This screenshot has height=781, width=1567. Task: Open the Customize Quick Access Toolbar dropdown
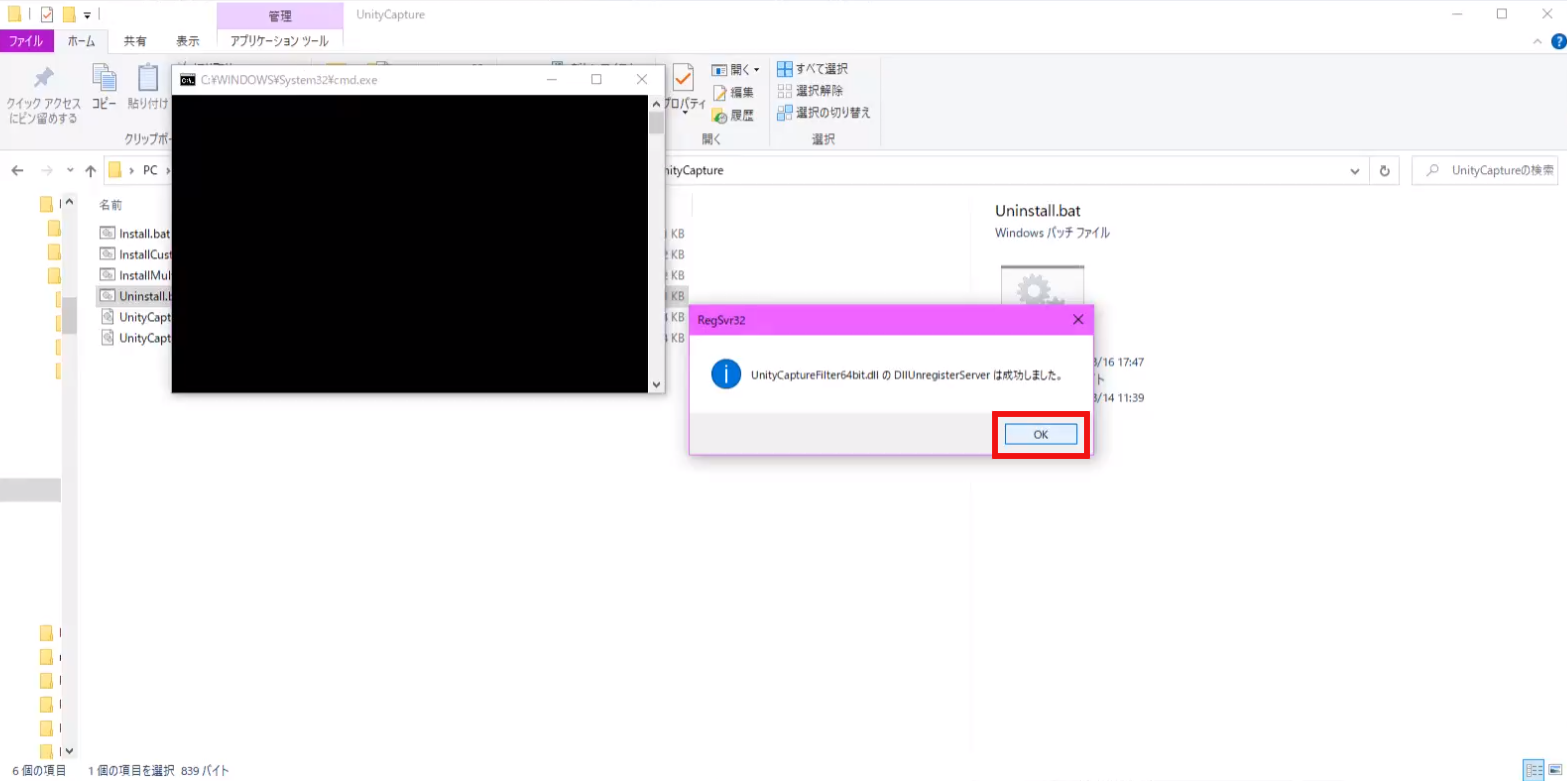pos(87,15)
